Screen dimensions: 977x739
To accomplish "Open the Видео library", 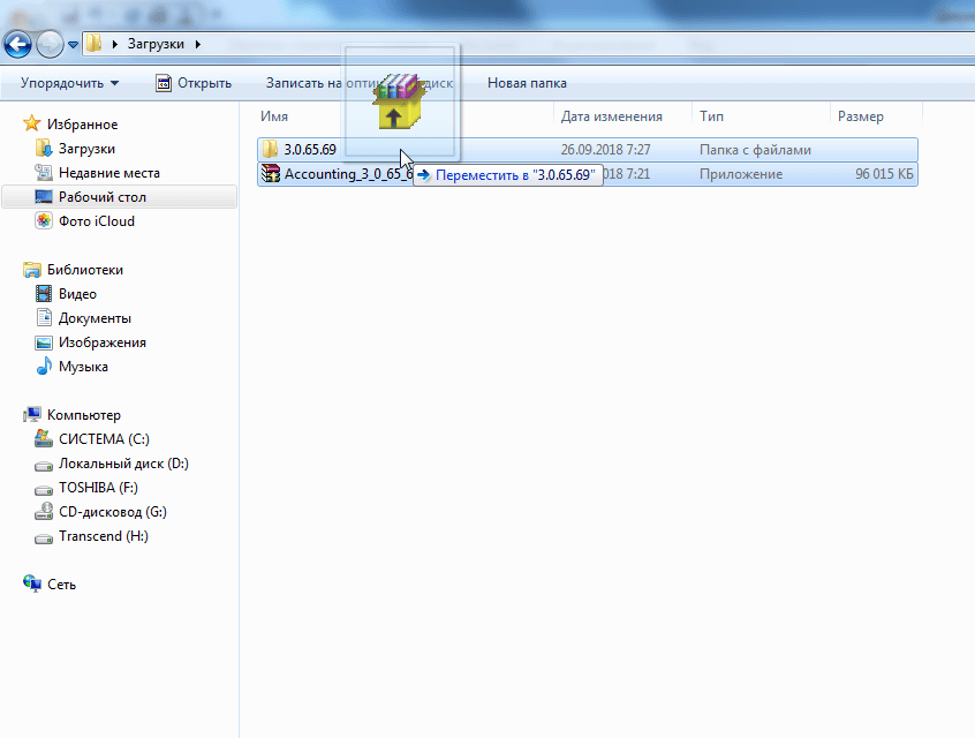I will (x=77, y=294).
